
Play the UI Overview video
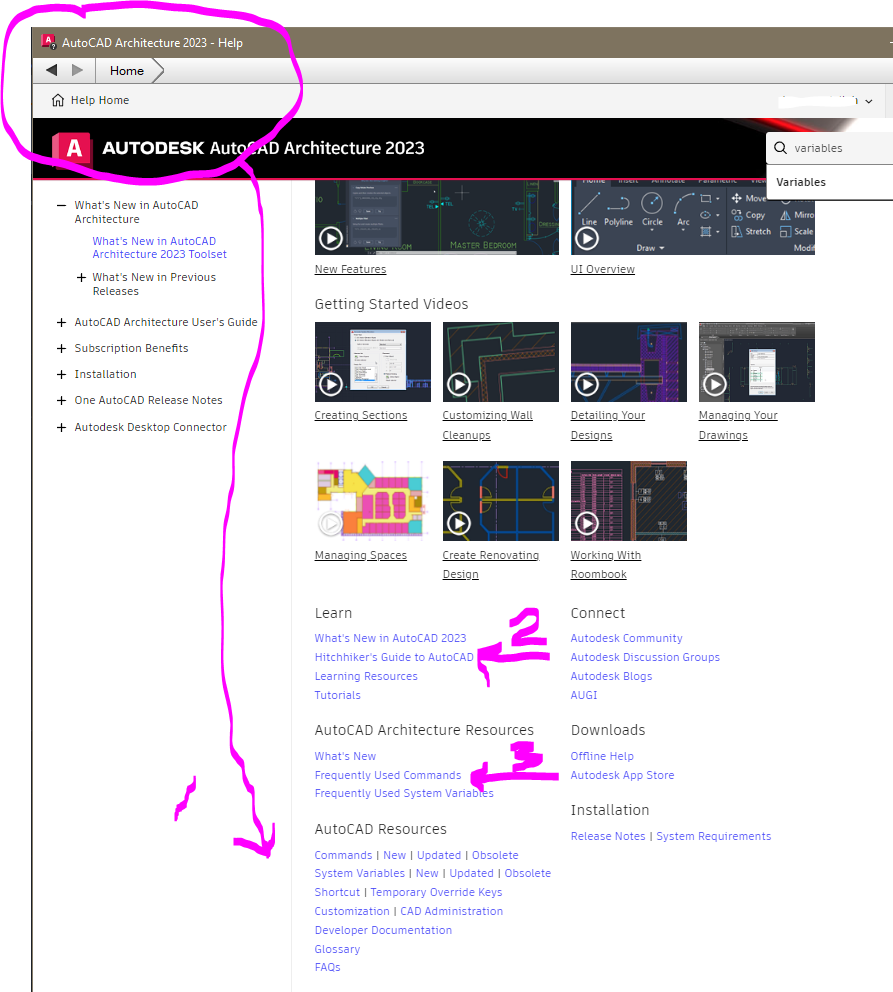point(586,238)
